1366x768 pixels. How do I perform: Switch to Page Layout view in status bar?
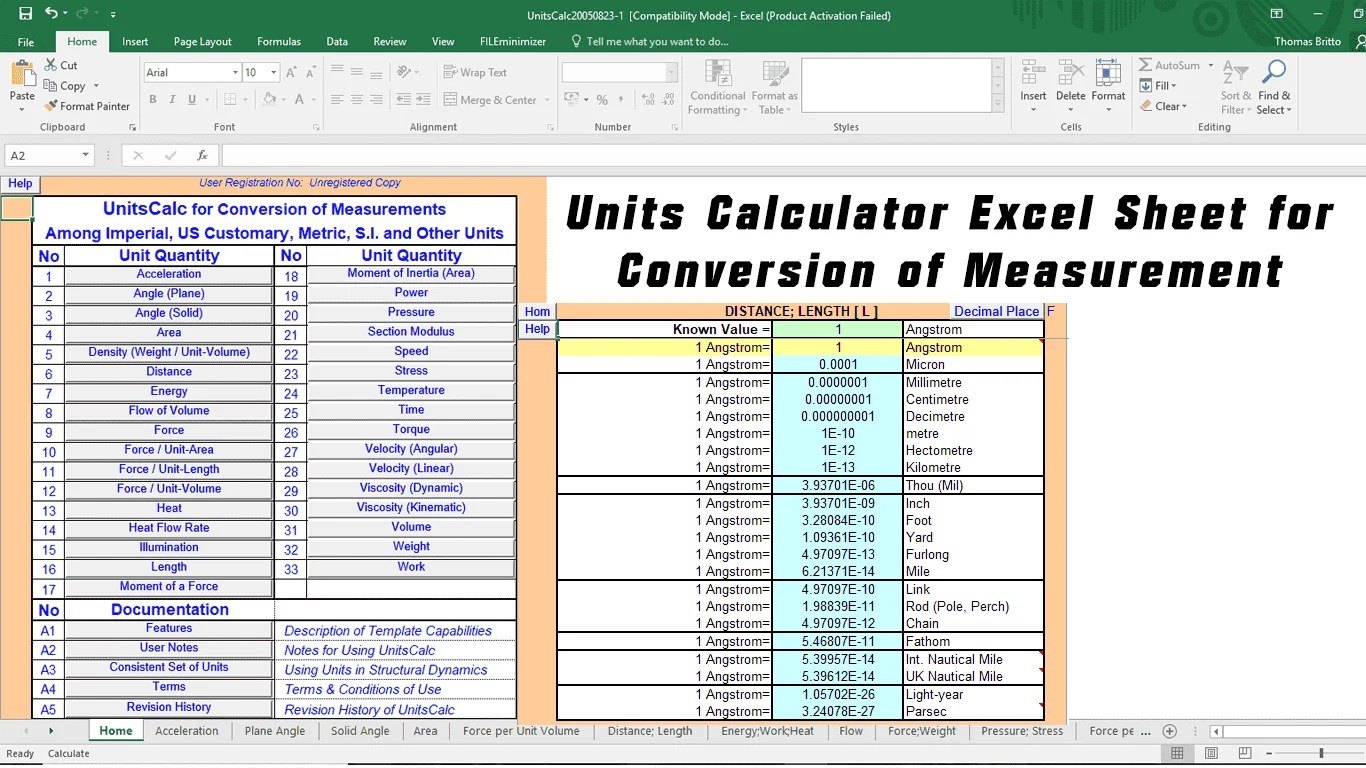(x=1211, y=753)
